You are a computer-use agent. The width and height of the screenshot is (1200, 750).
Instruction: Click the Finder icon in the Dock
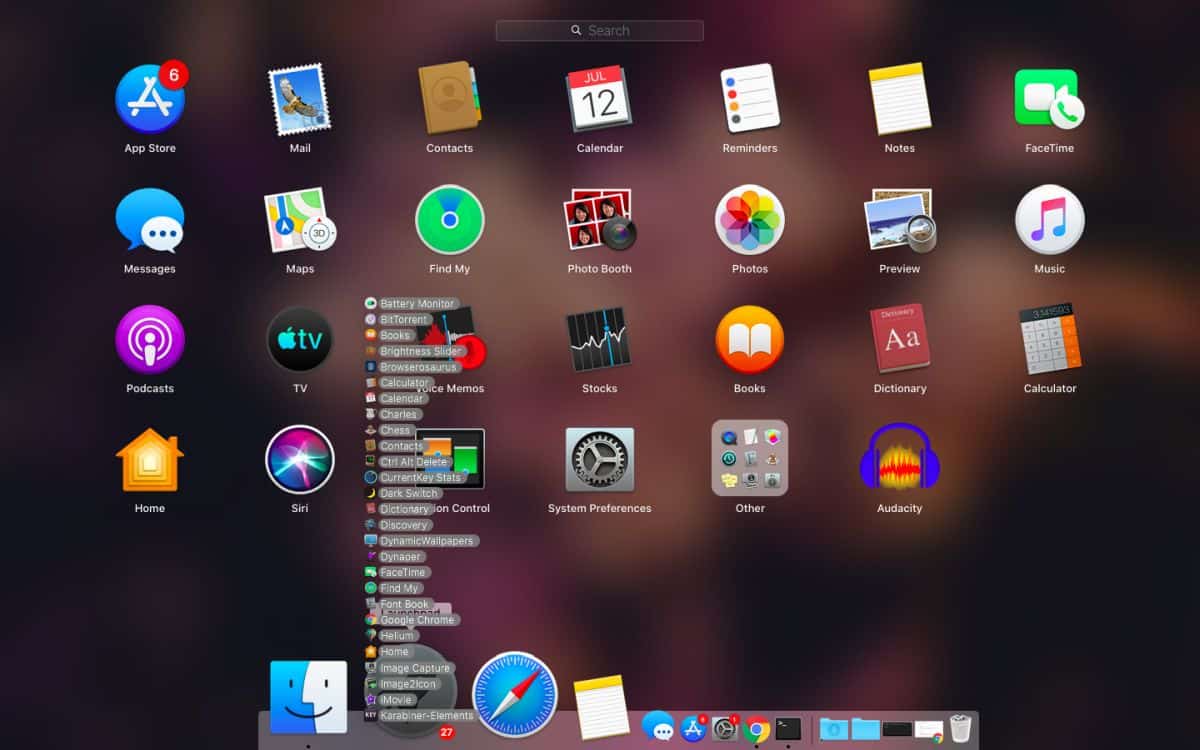tap(308, 697)
